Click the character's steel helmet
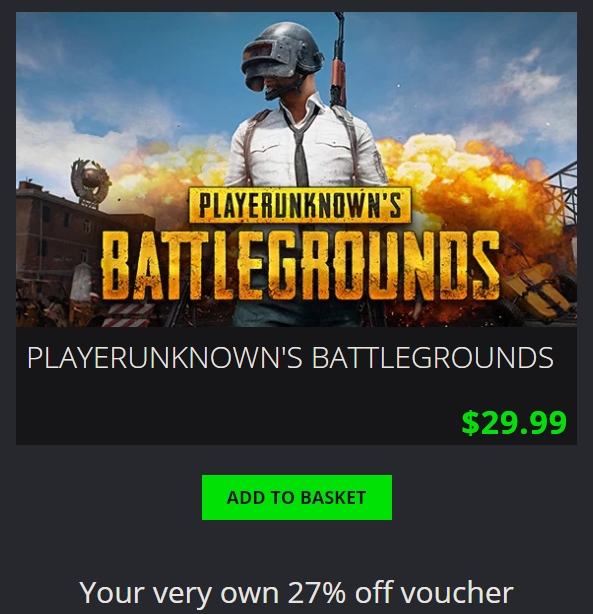Image resolution: width=593 pixels, height=614 pixels. 280,55
